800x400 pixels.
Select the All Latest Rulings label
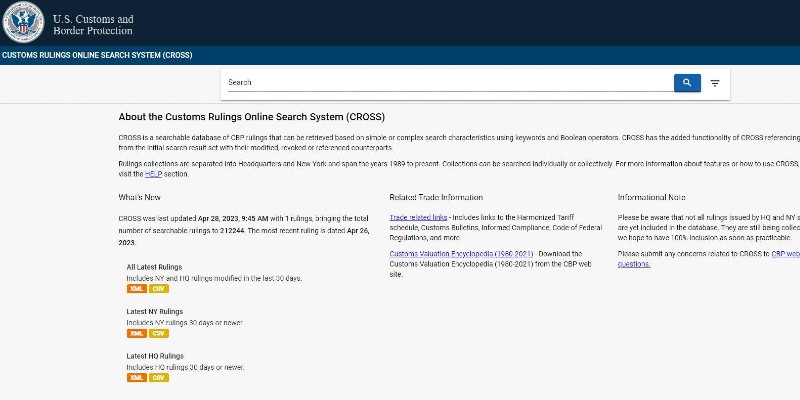[x=154, y=267]
